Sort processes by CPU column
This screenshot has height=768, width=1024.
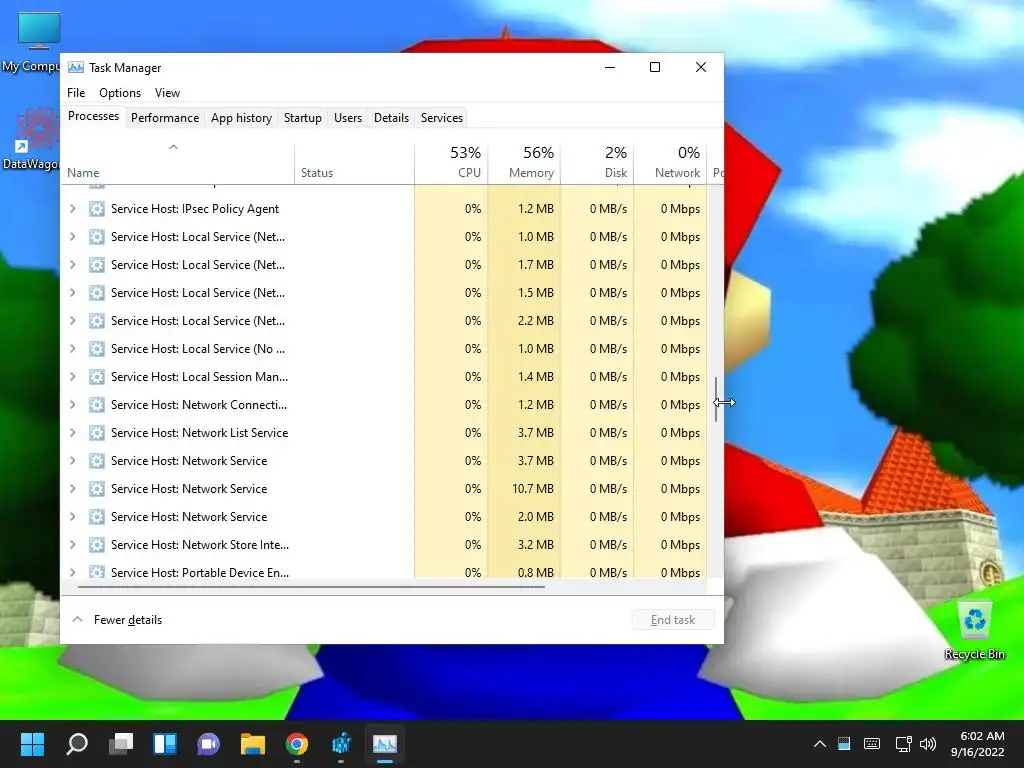(451, 163)
